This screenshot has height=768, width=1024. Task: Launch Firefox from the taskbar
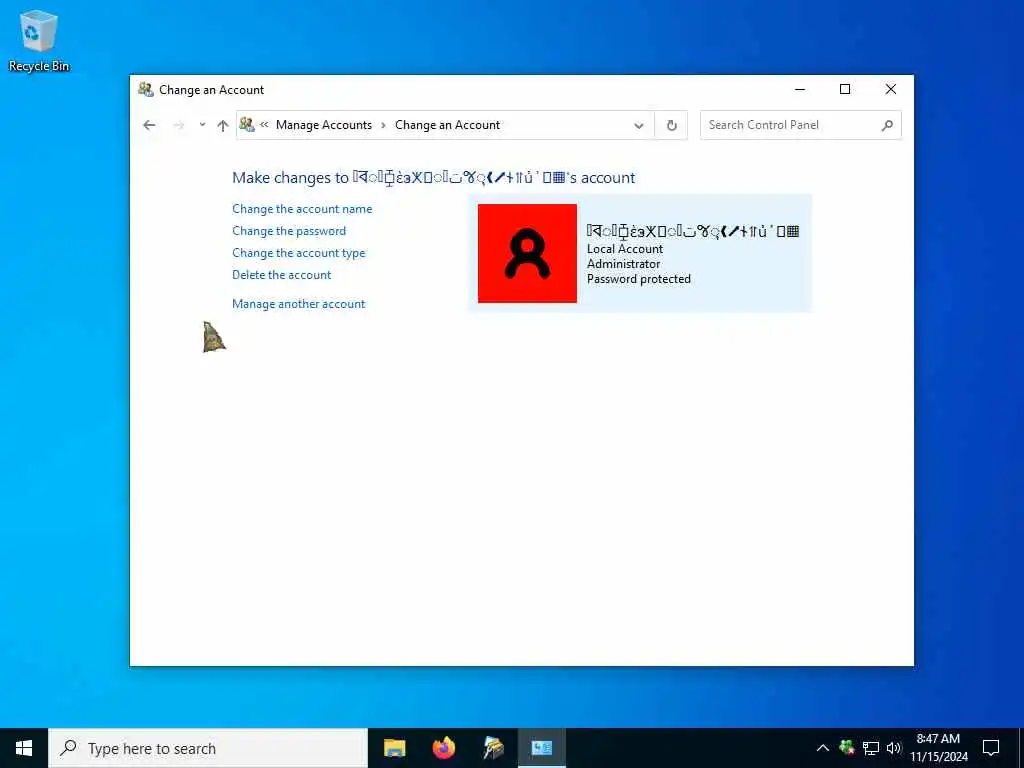[x=444, y=748]
